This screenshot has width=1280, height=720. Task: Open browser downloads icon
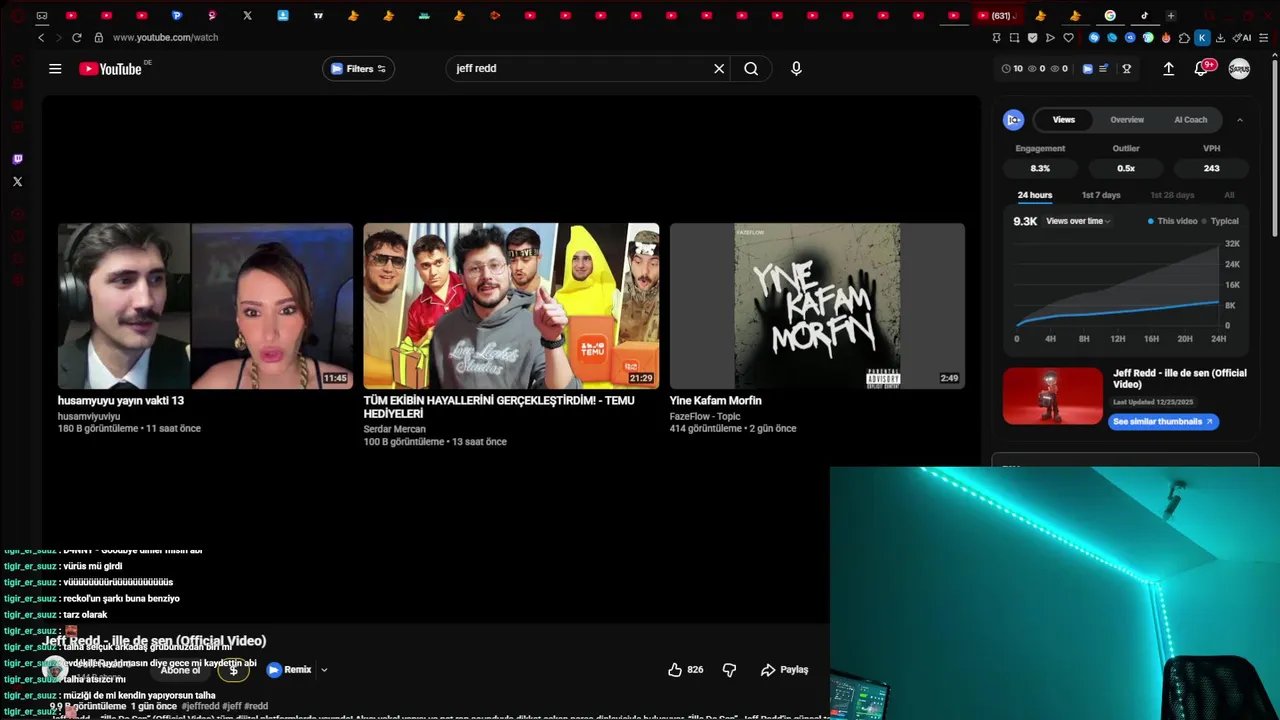(x=1220, y=38)
